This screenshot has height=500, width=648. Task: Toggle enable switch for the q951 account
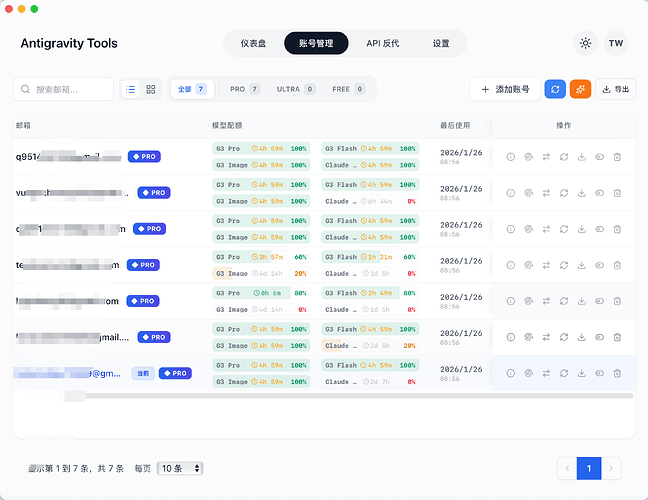(600, 157)
